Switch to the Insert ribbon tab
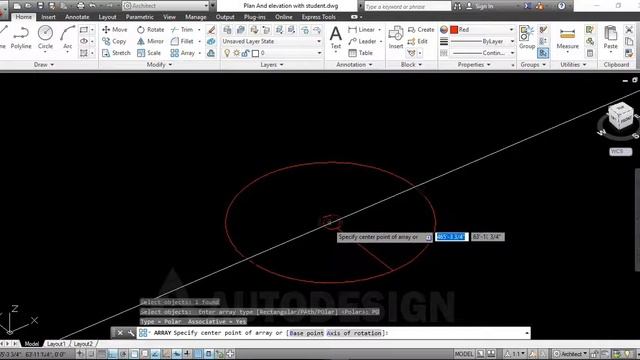 (48, 17)
